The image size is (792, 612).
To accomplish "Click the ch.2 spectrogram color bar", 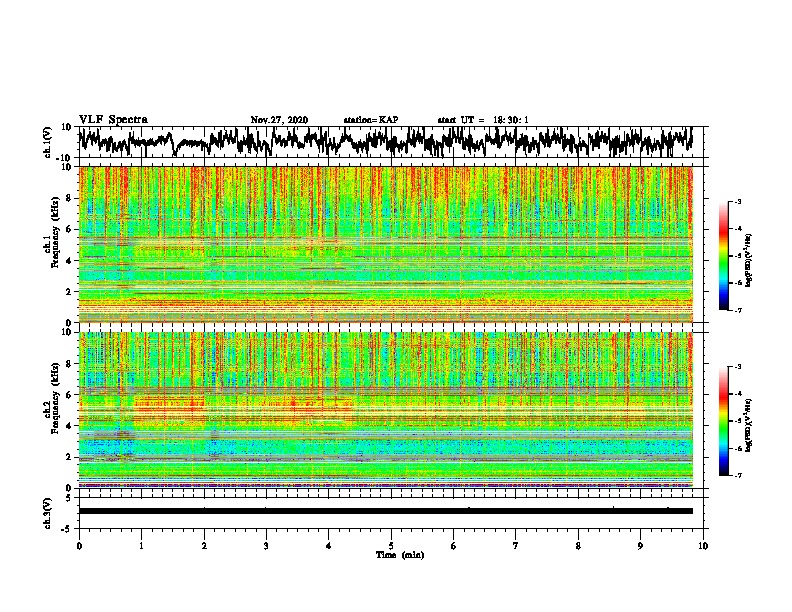I will point(723,421).
